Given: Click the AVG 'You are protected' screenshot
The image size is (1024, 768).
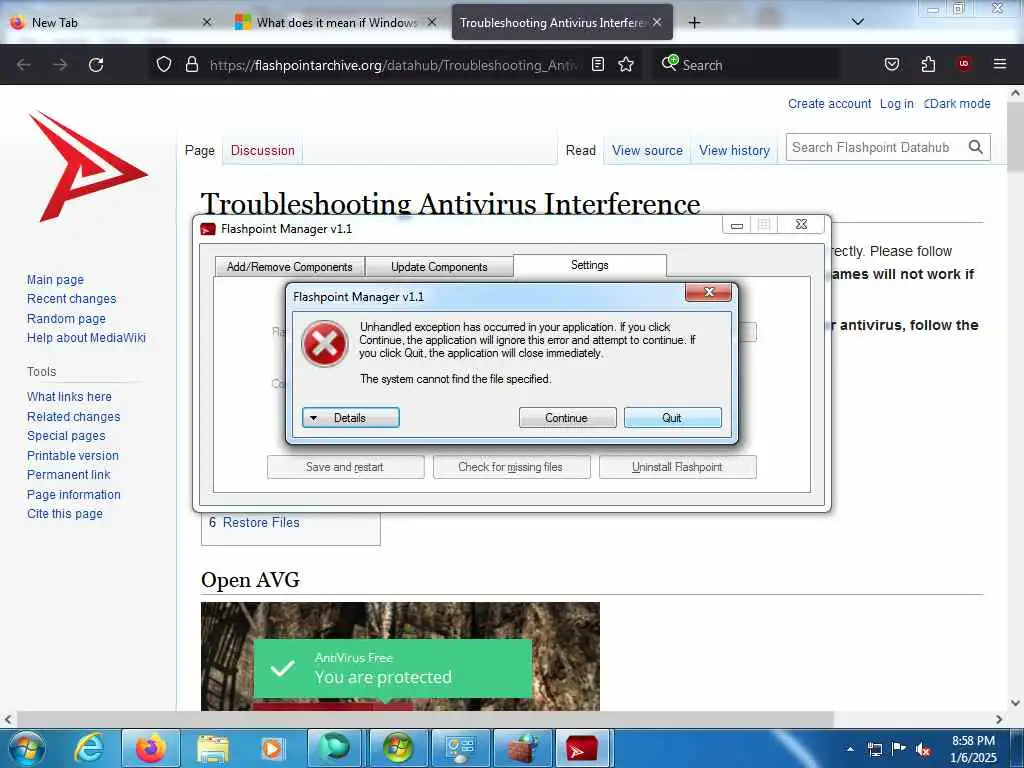Looking at the screenshot, I should click(x=400, y=656).
